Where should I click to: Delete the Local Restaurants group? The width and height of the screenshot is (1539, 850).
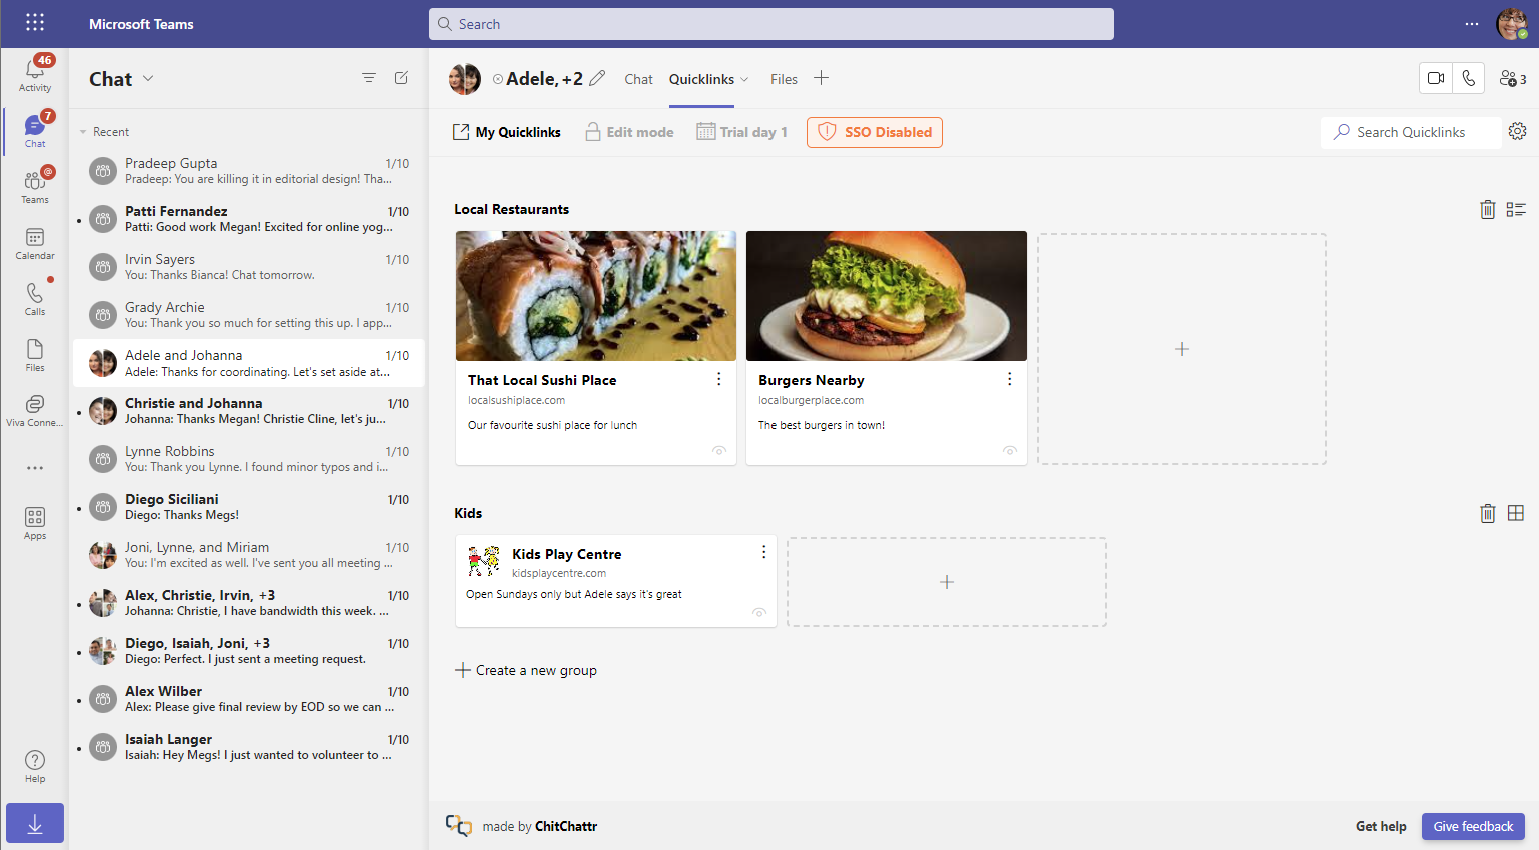(1488, 209)
